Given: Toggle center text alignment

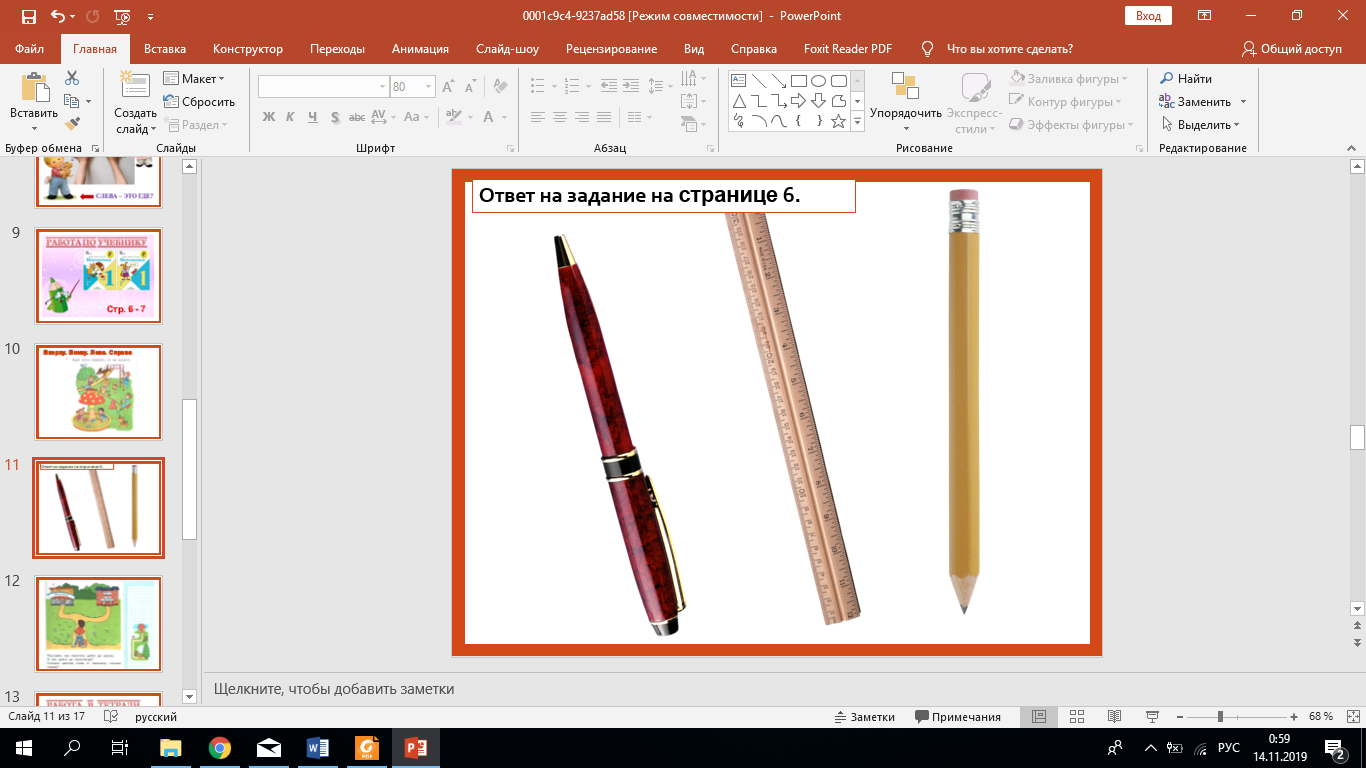Looking at the screenshot, I should click(x=559, y=117).
